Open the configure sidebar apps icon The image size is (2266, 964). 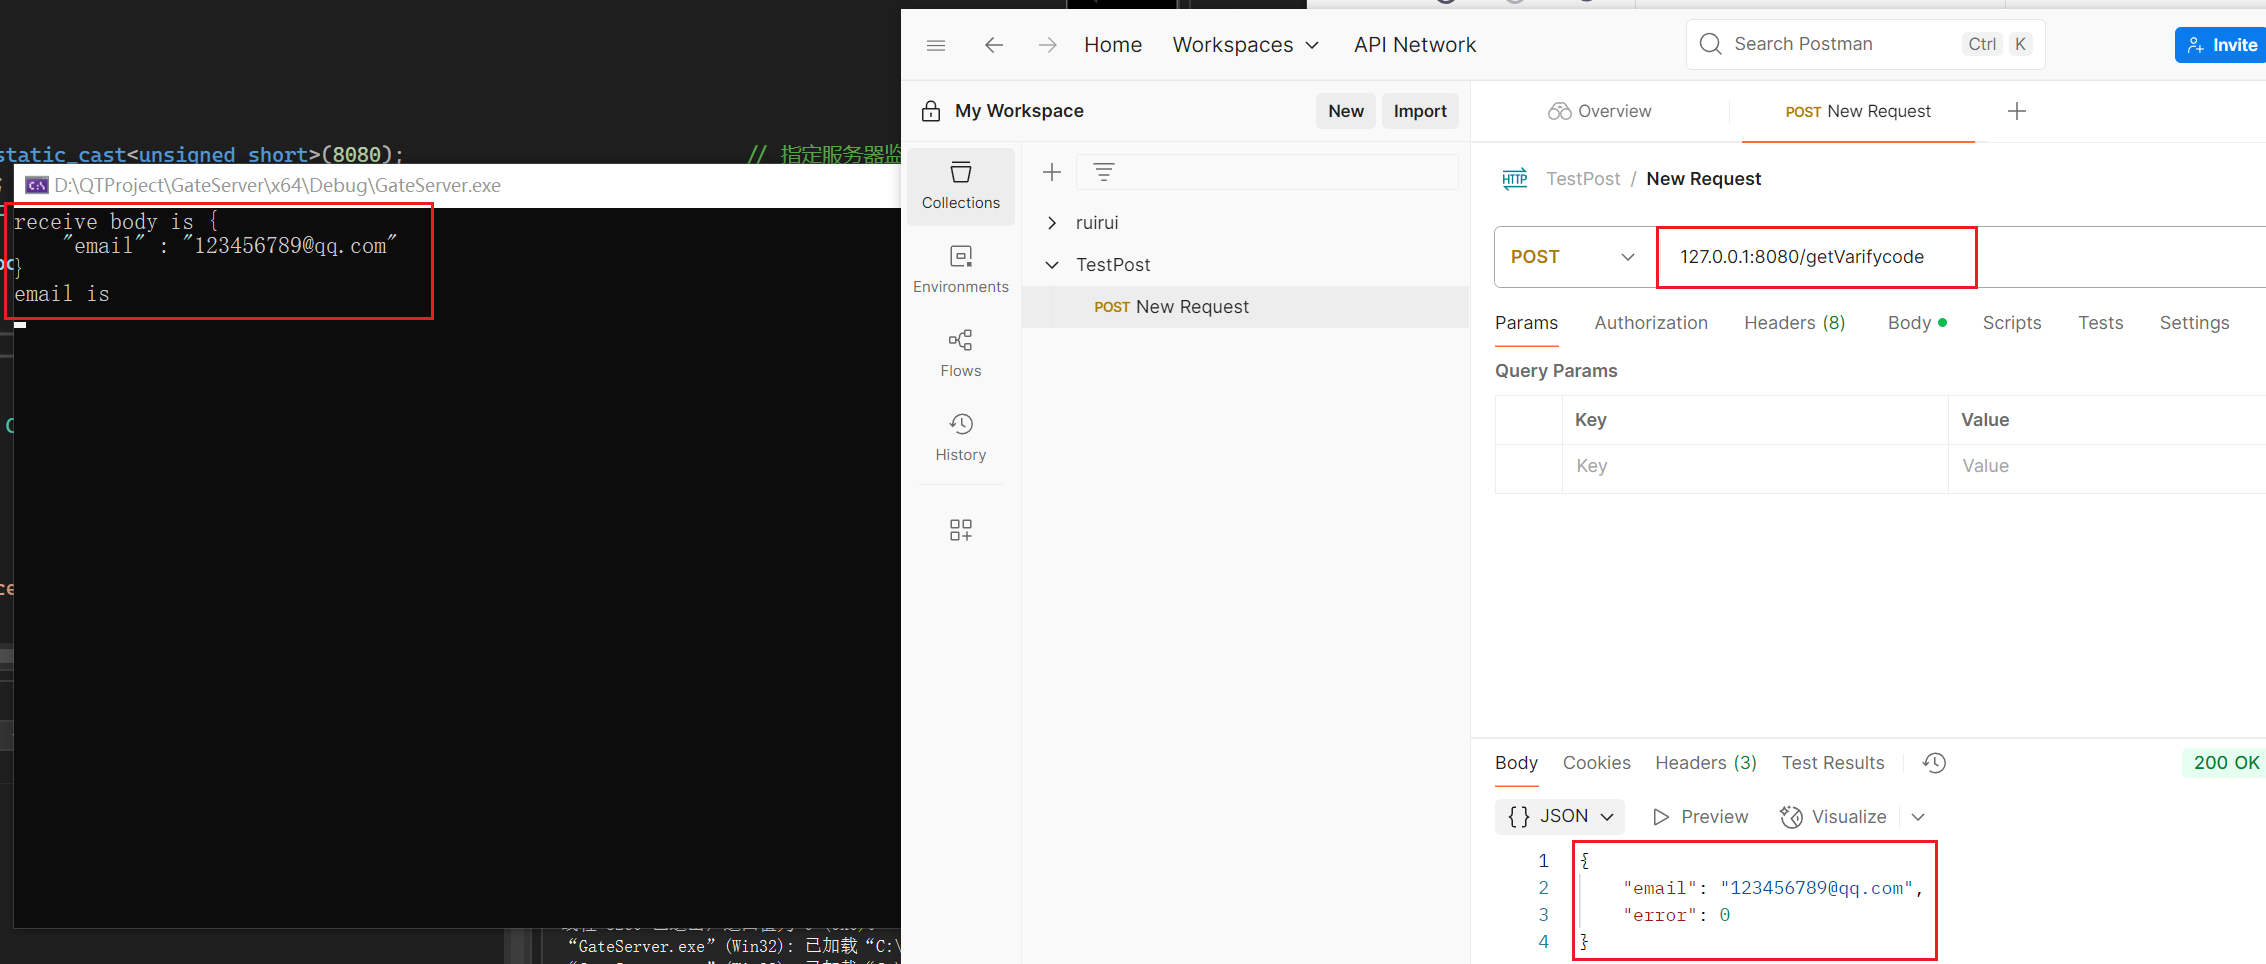(960, 530)
